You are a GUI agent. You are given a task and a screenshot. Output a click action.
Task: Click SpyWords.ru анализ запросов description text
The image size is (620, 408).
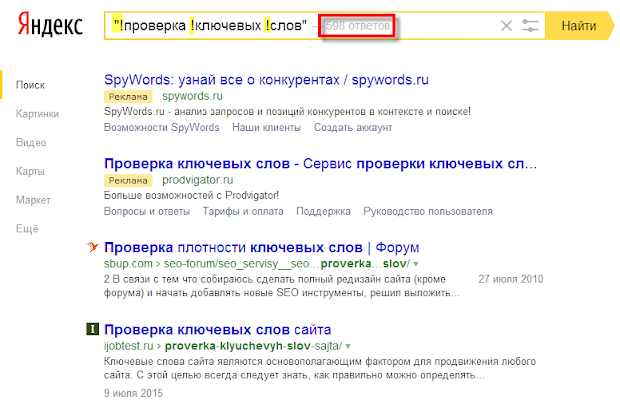pyautogui.click(x=287, y=111)
